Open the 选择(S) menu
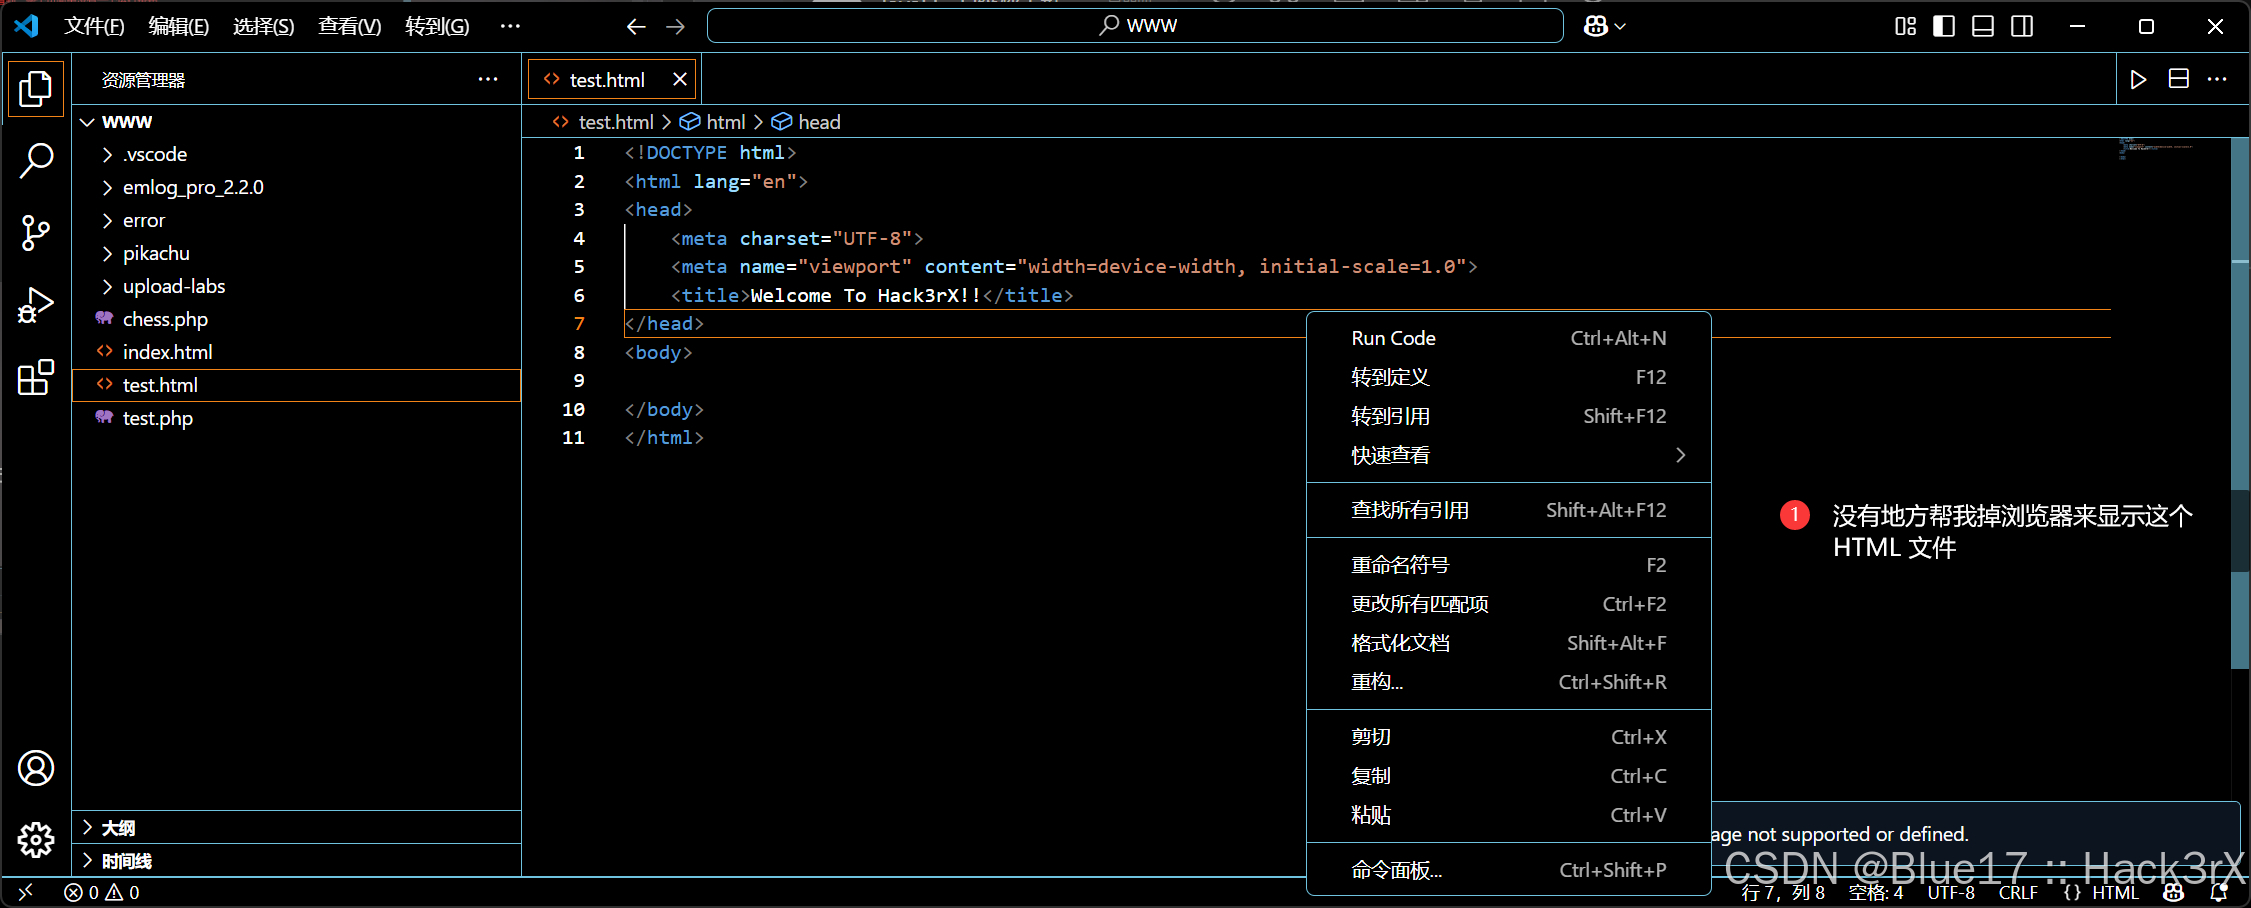Screen dimensions: 2251x908 click(264, 26)
